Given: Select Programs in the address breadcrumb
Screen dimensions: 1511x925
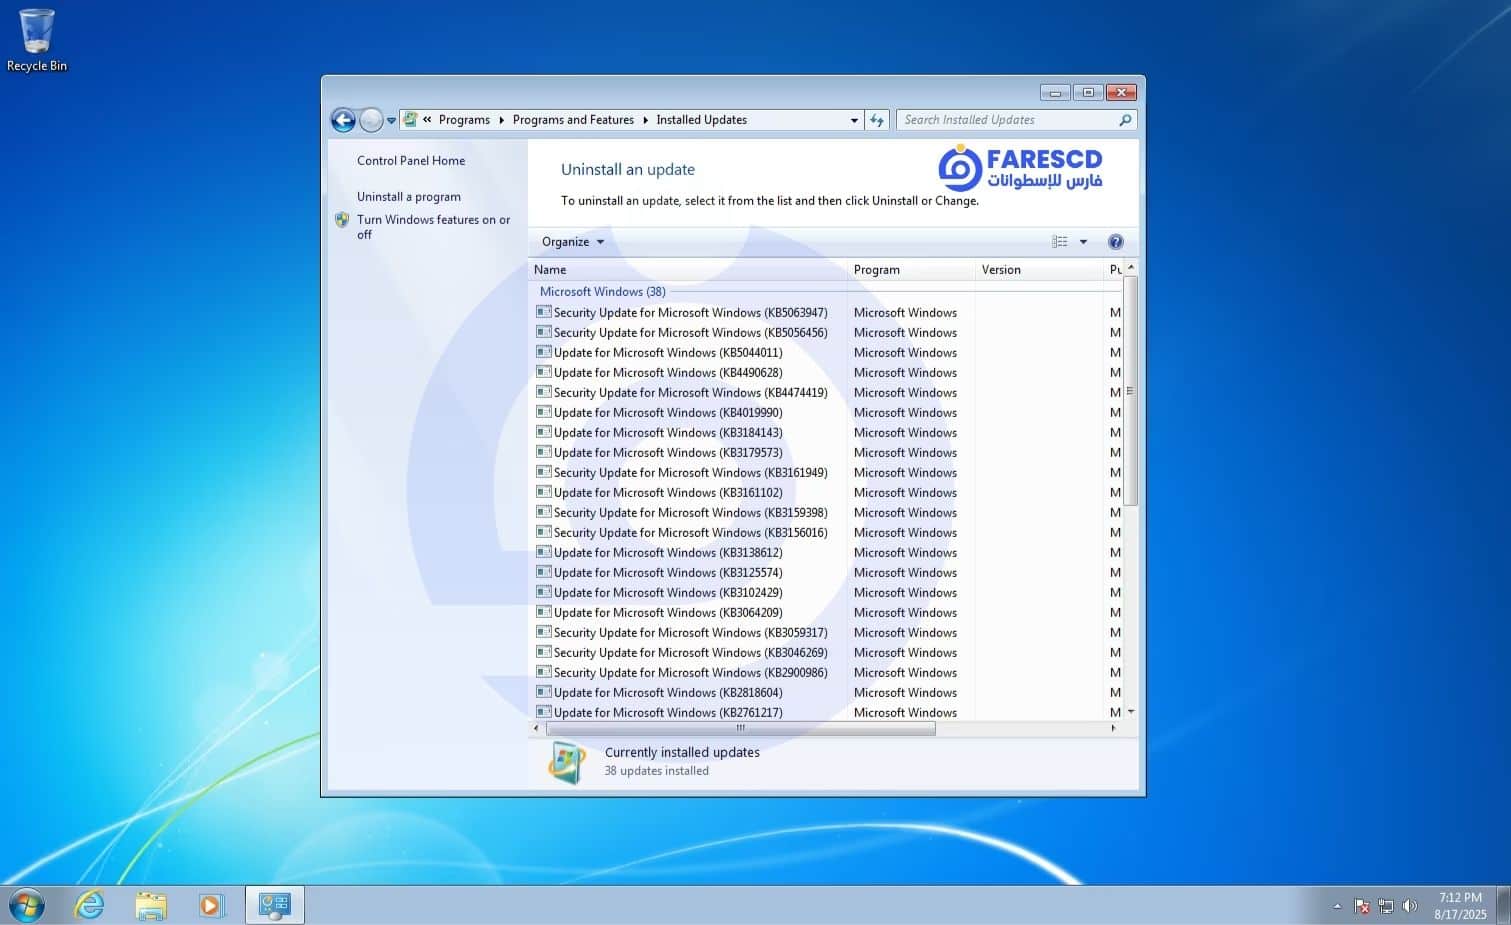Looking at the screenshot, I should tap(464, 120).
